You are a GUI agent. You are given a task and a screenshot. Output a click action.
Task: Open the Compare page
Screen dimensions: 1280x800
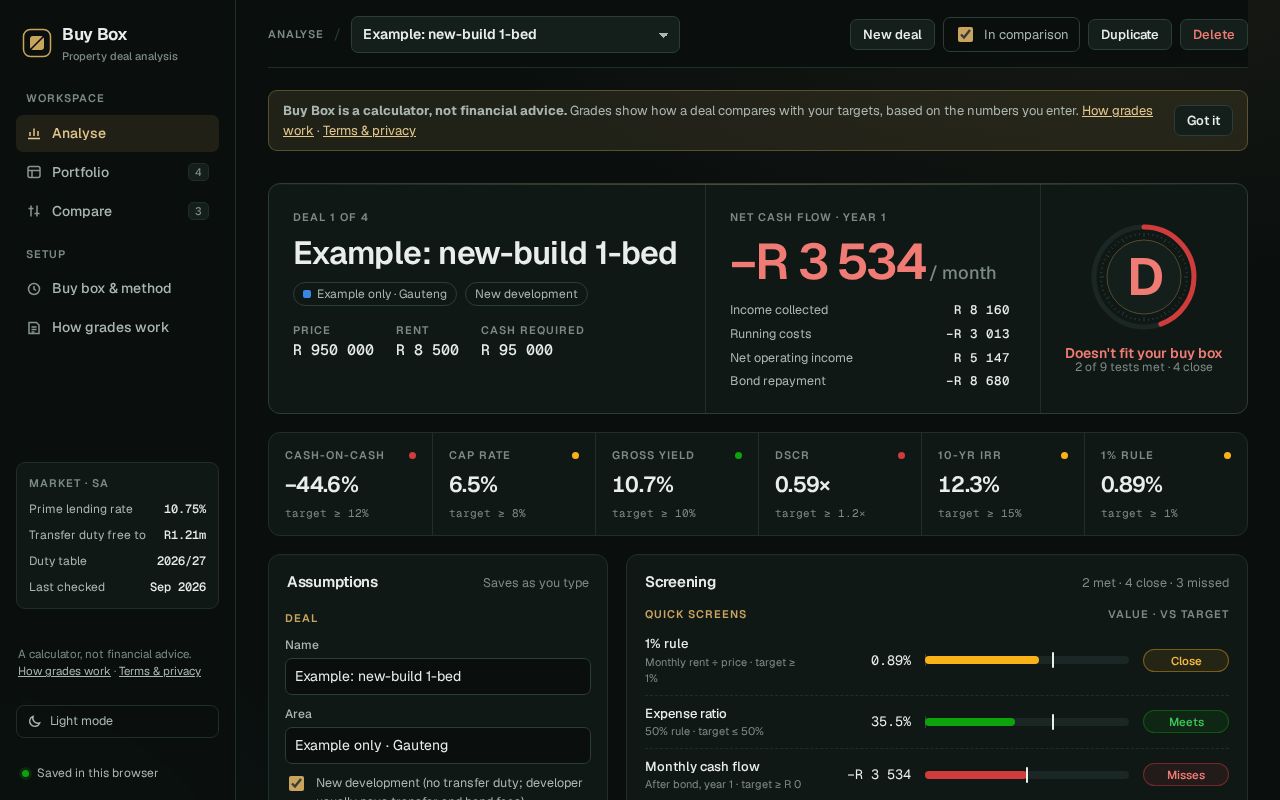[x=117, y=211]
